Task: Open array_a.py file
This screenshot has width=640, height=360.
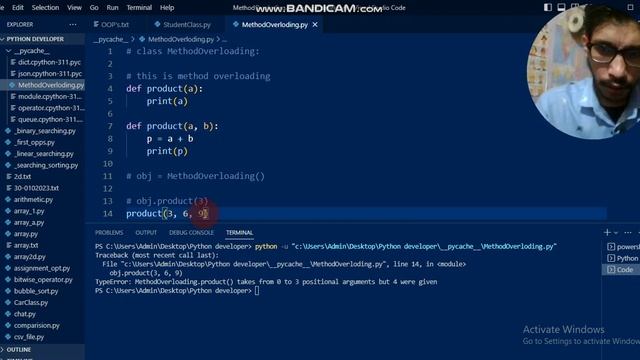Action: pyautogui.click(x=29, y=222)
